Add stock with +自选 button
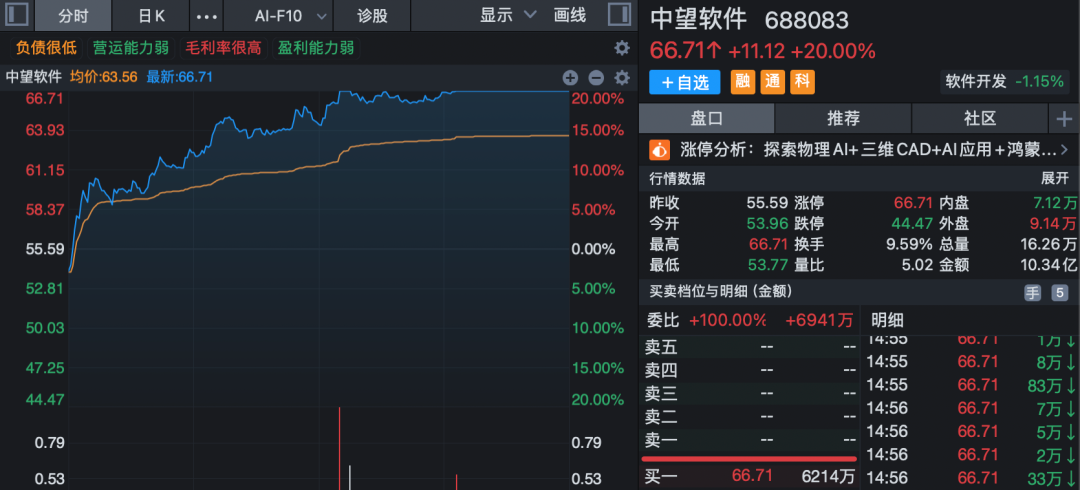 [x=685, y=82]
